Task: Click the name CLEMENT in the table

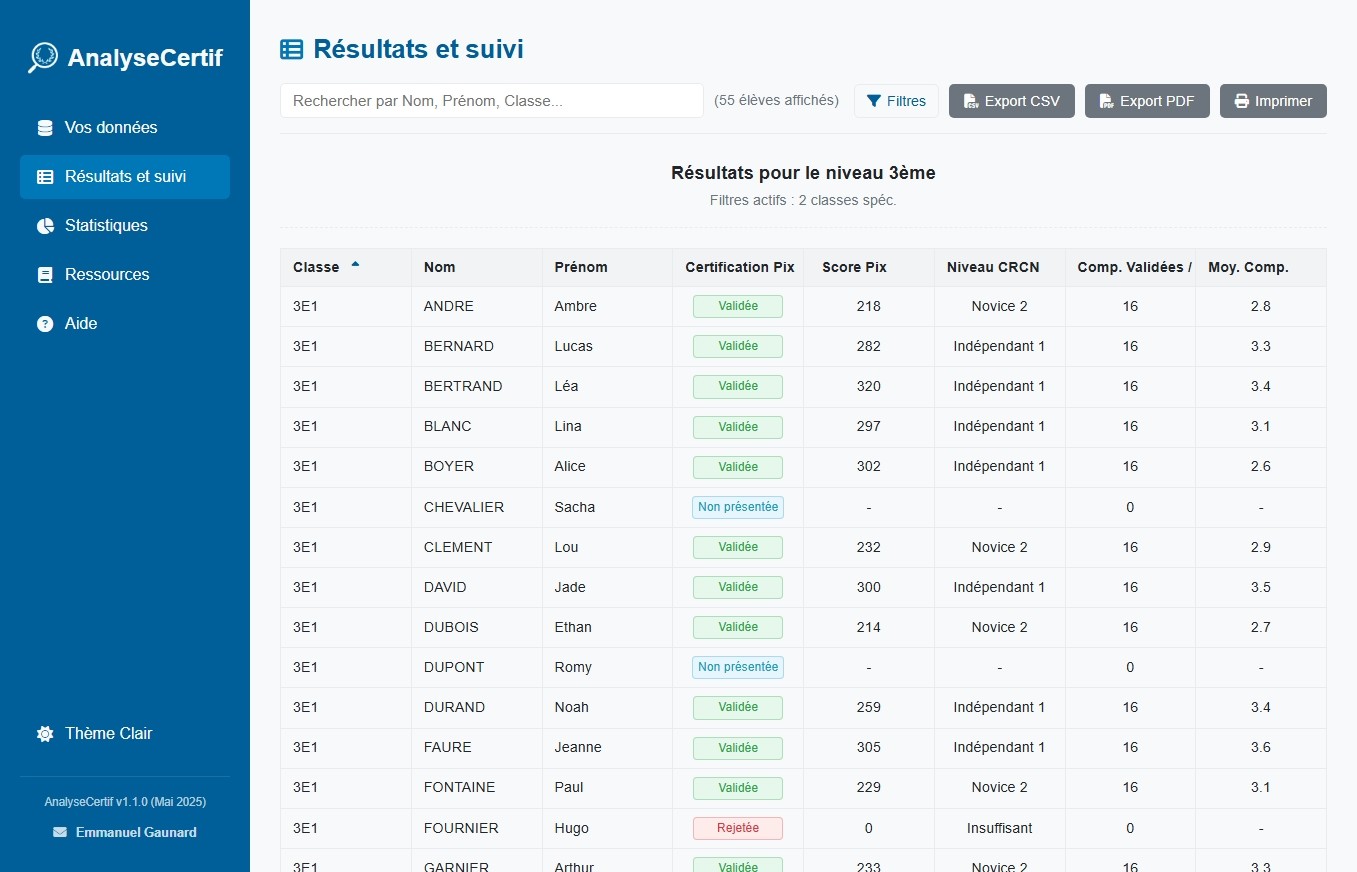Action: click(x=458, y=548)
